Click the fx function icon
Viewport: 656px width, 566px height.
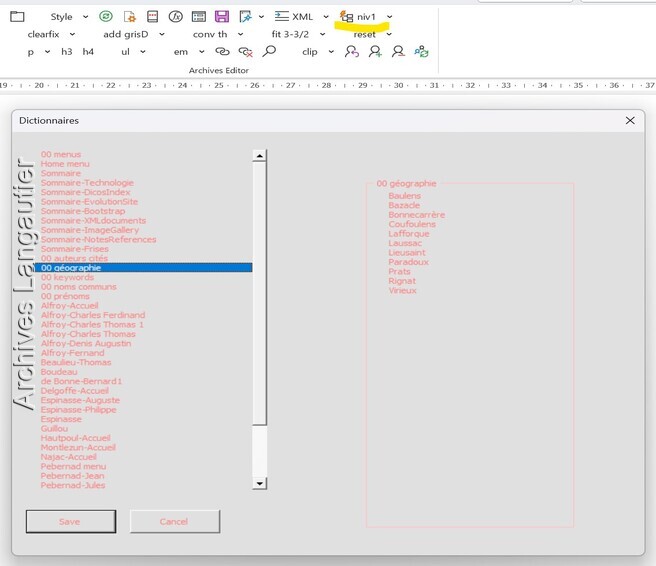176,17
